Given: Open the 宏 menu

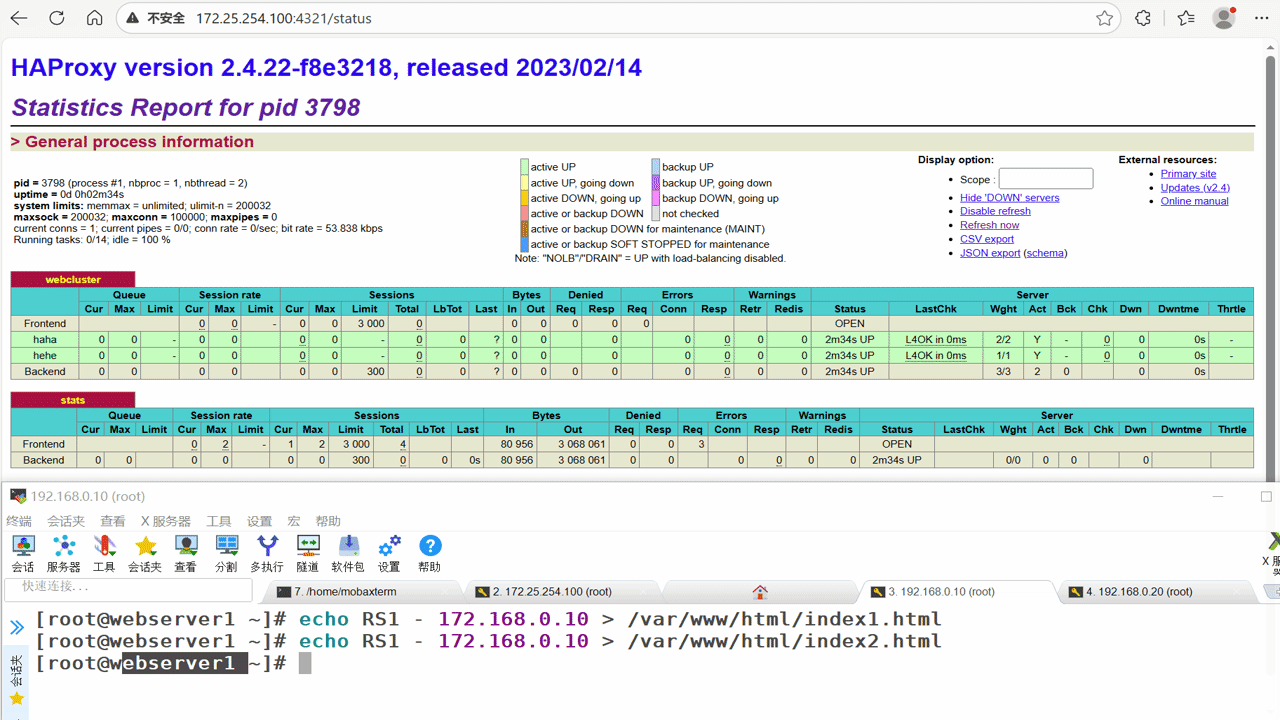Looking at the screenshot, I should coord(294,521).
